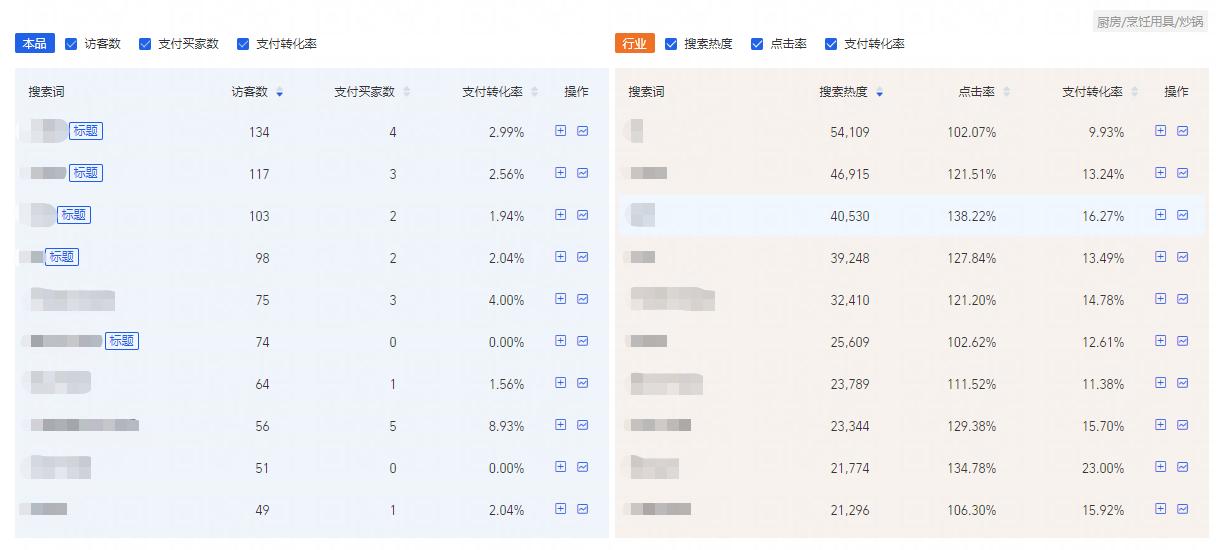Open the trend chart icon for the 46,915 row
Screen dimensions: 1216x550
[x=1183, y=173]
